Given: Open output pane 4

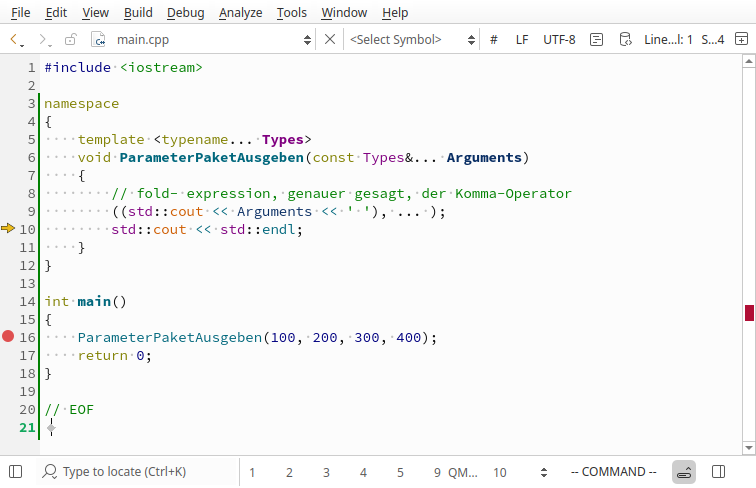Looking at the screenshot, I should tap(363, 473).
